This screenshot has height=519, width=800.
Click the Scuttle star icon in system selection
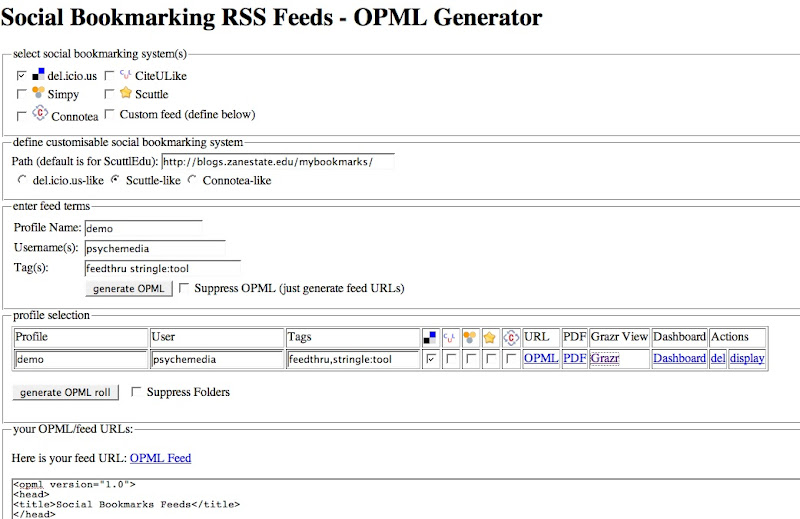(126, 93)
